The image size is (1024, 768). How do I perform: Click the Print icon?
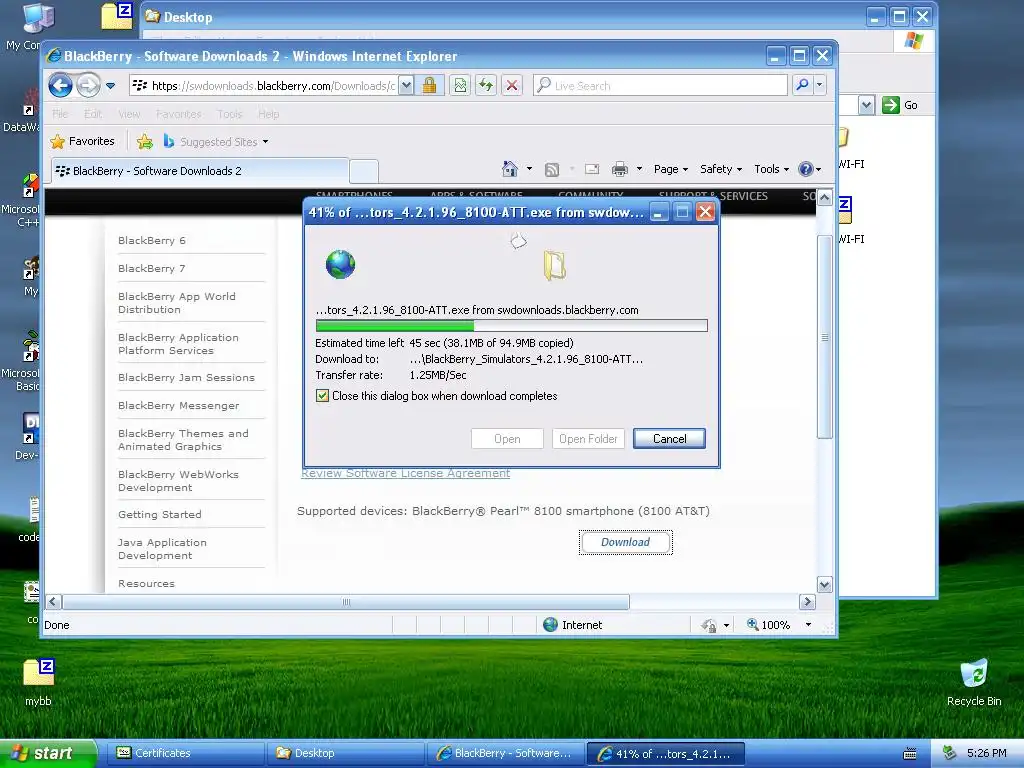(620, 169)
